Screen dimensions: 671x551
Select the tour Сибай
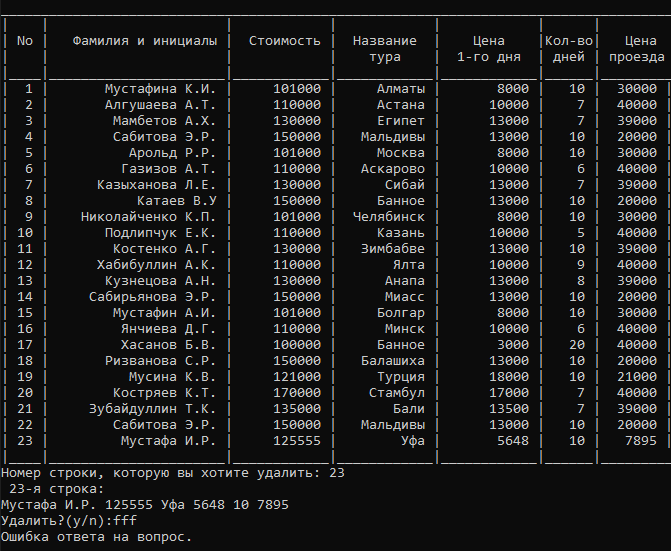tap(405, 185)
